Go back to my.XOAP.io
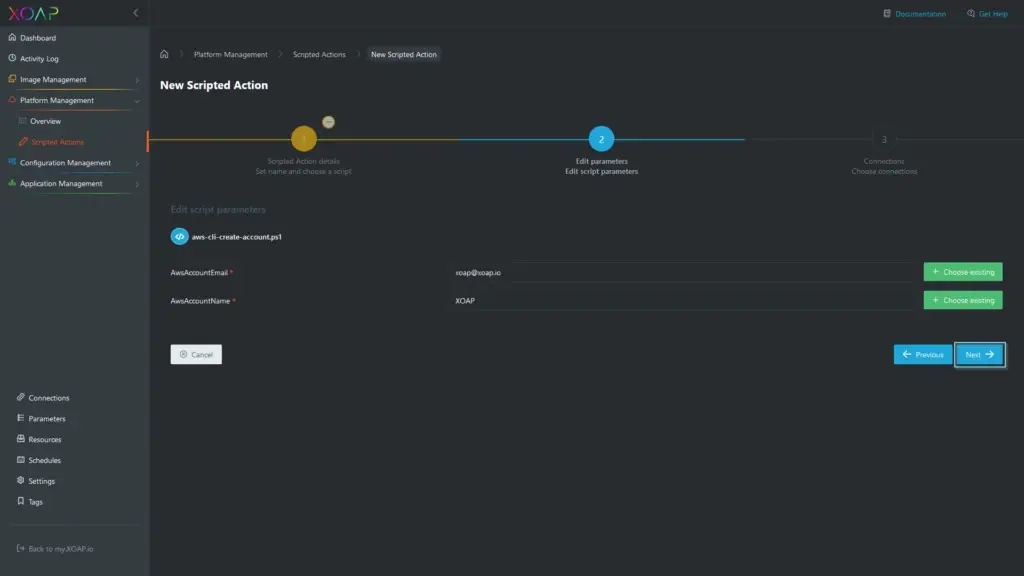The width and height of the screenshot is (1024, 576). [61, 549]
